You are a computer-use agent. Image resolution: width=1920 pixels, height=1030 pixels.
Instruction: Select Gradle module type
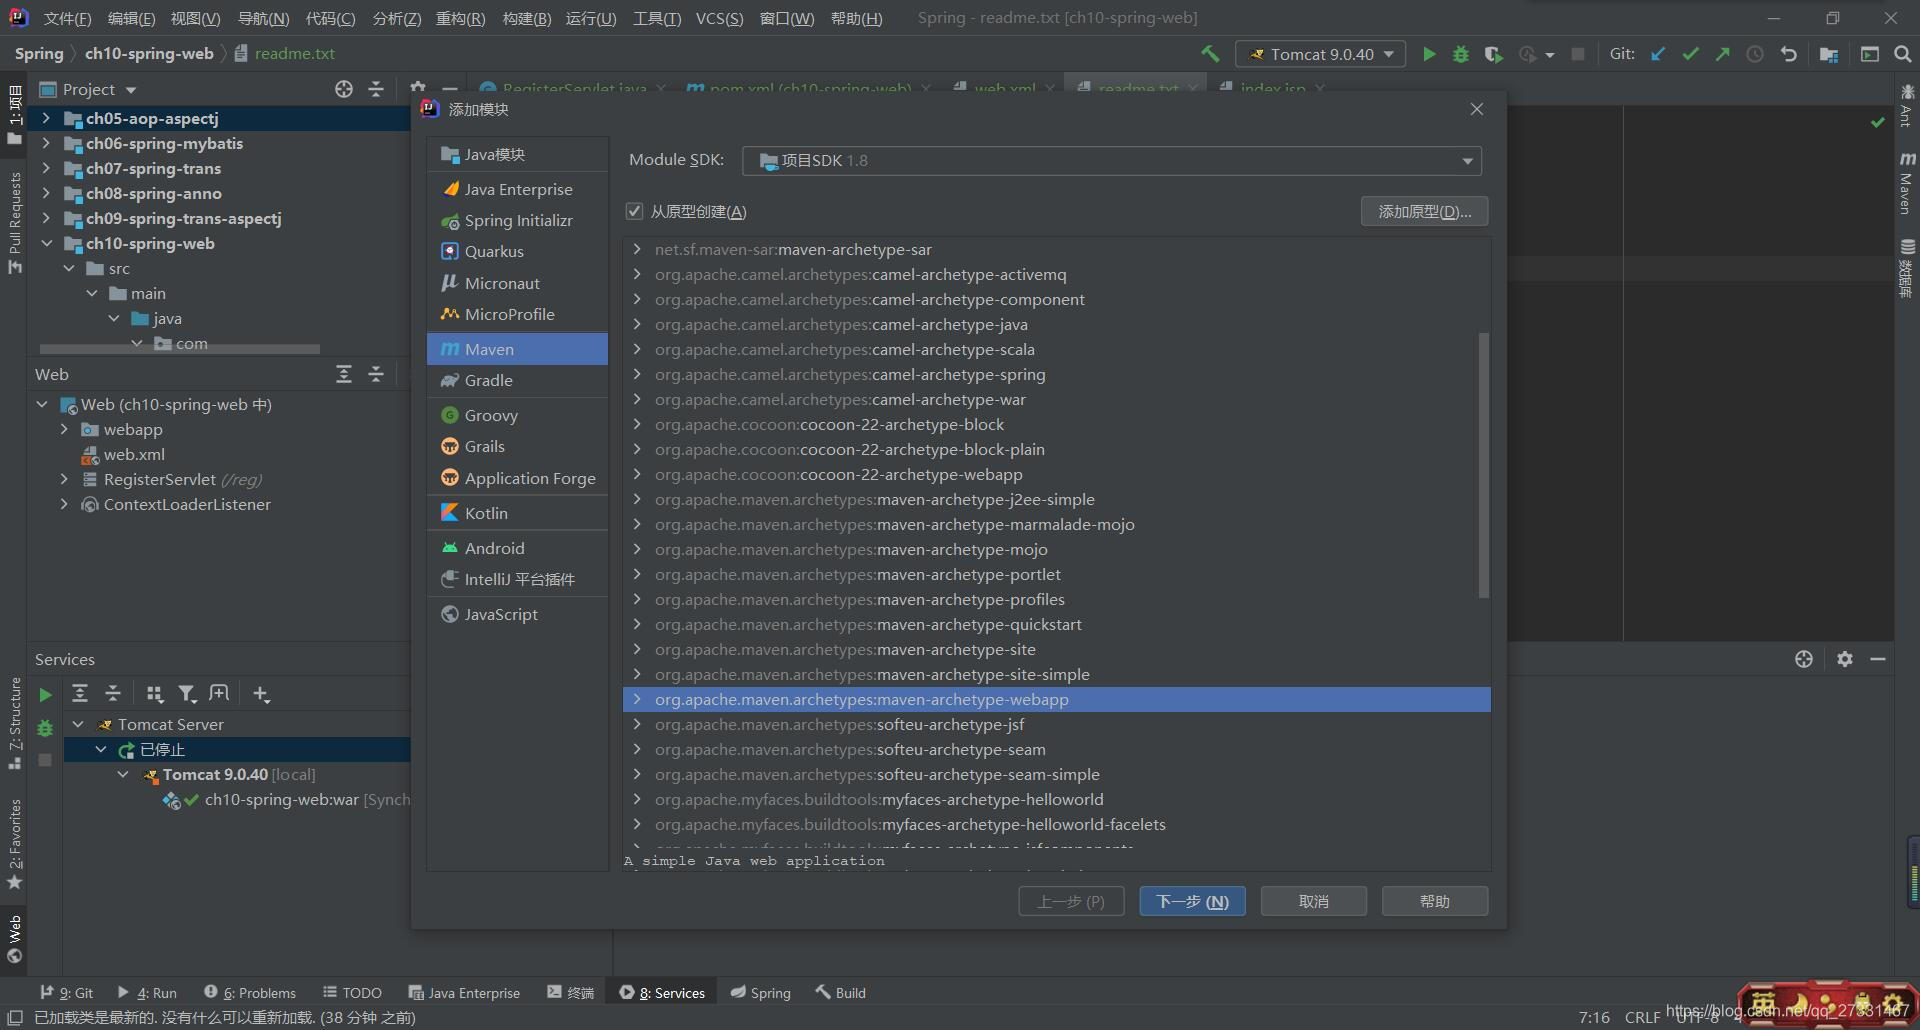click(518, 380)
